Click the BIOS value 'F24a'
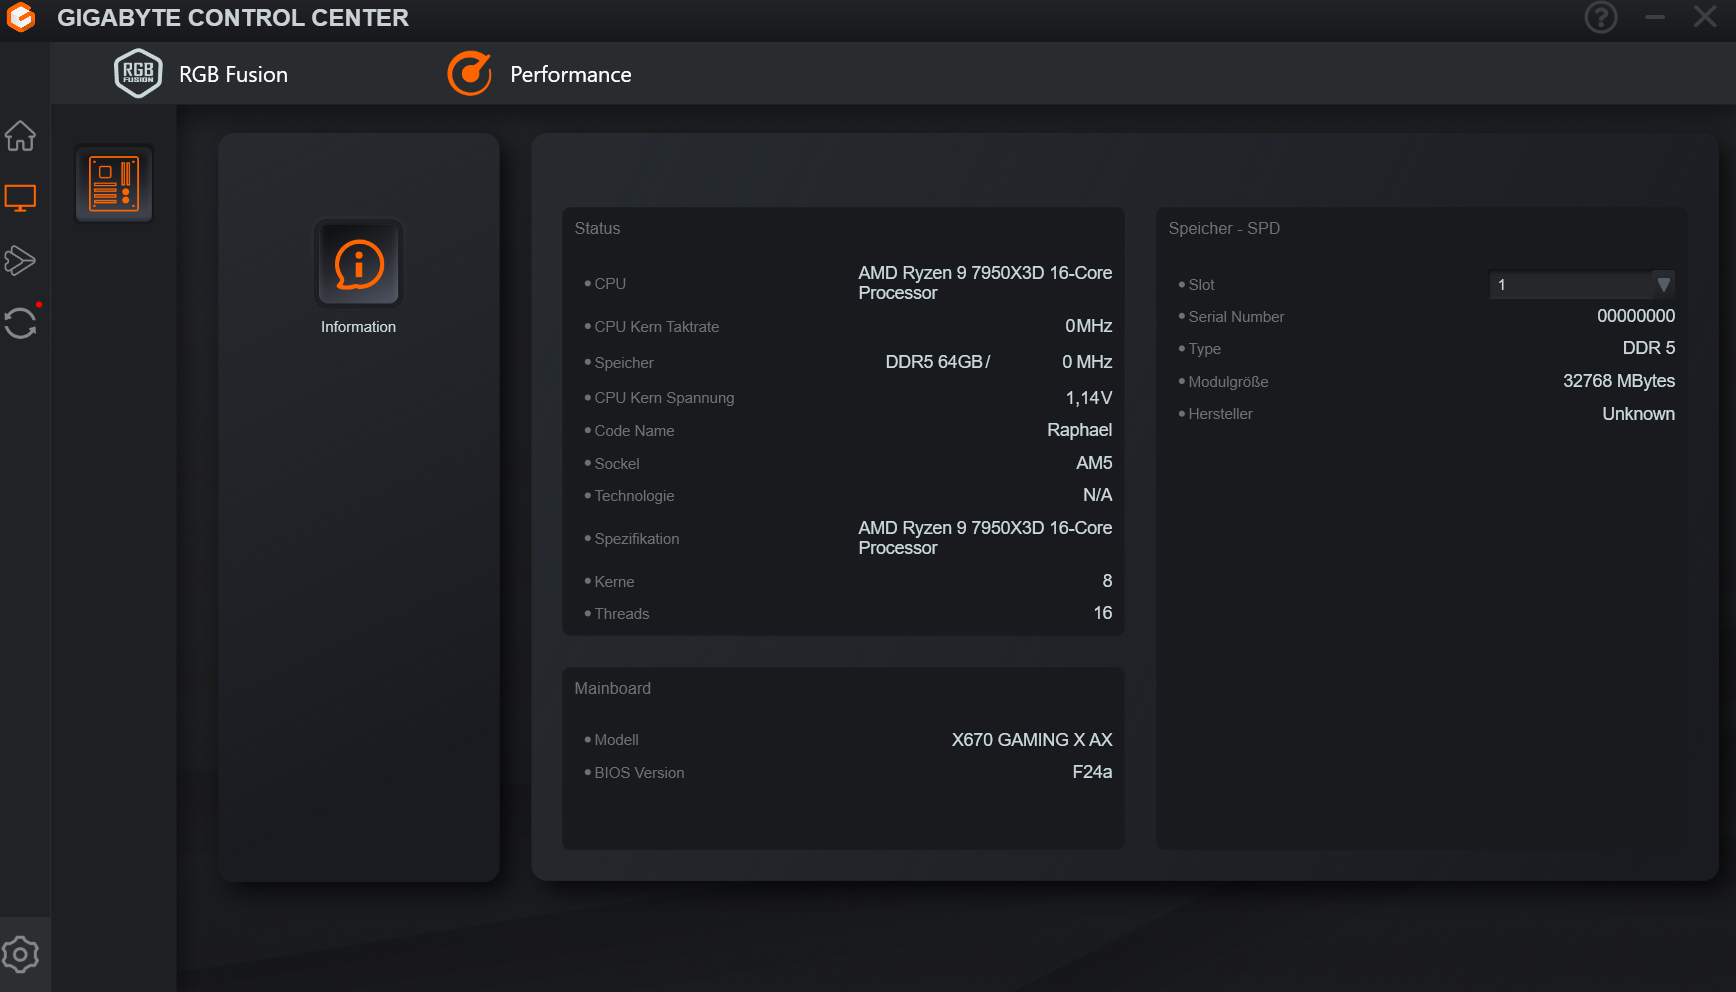Image resolution: width=1736 pixels, height=992 pixels. [1092, 772]
